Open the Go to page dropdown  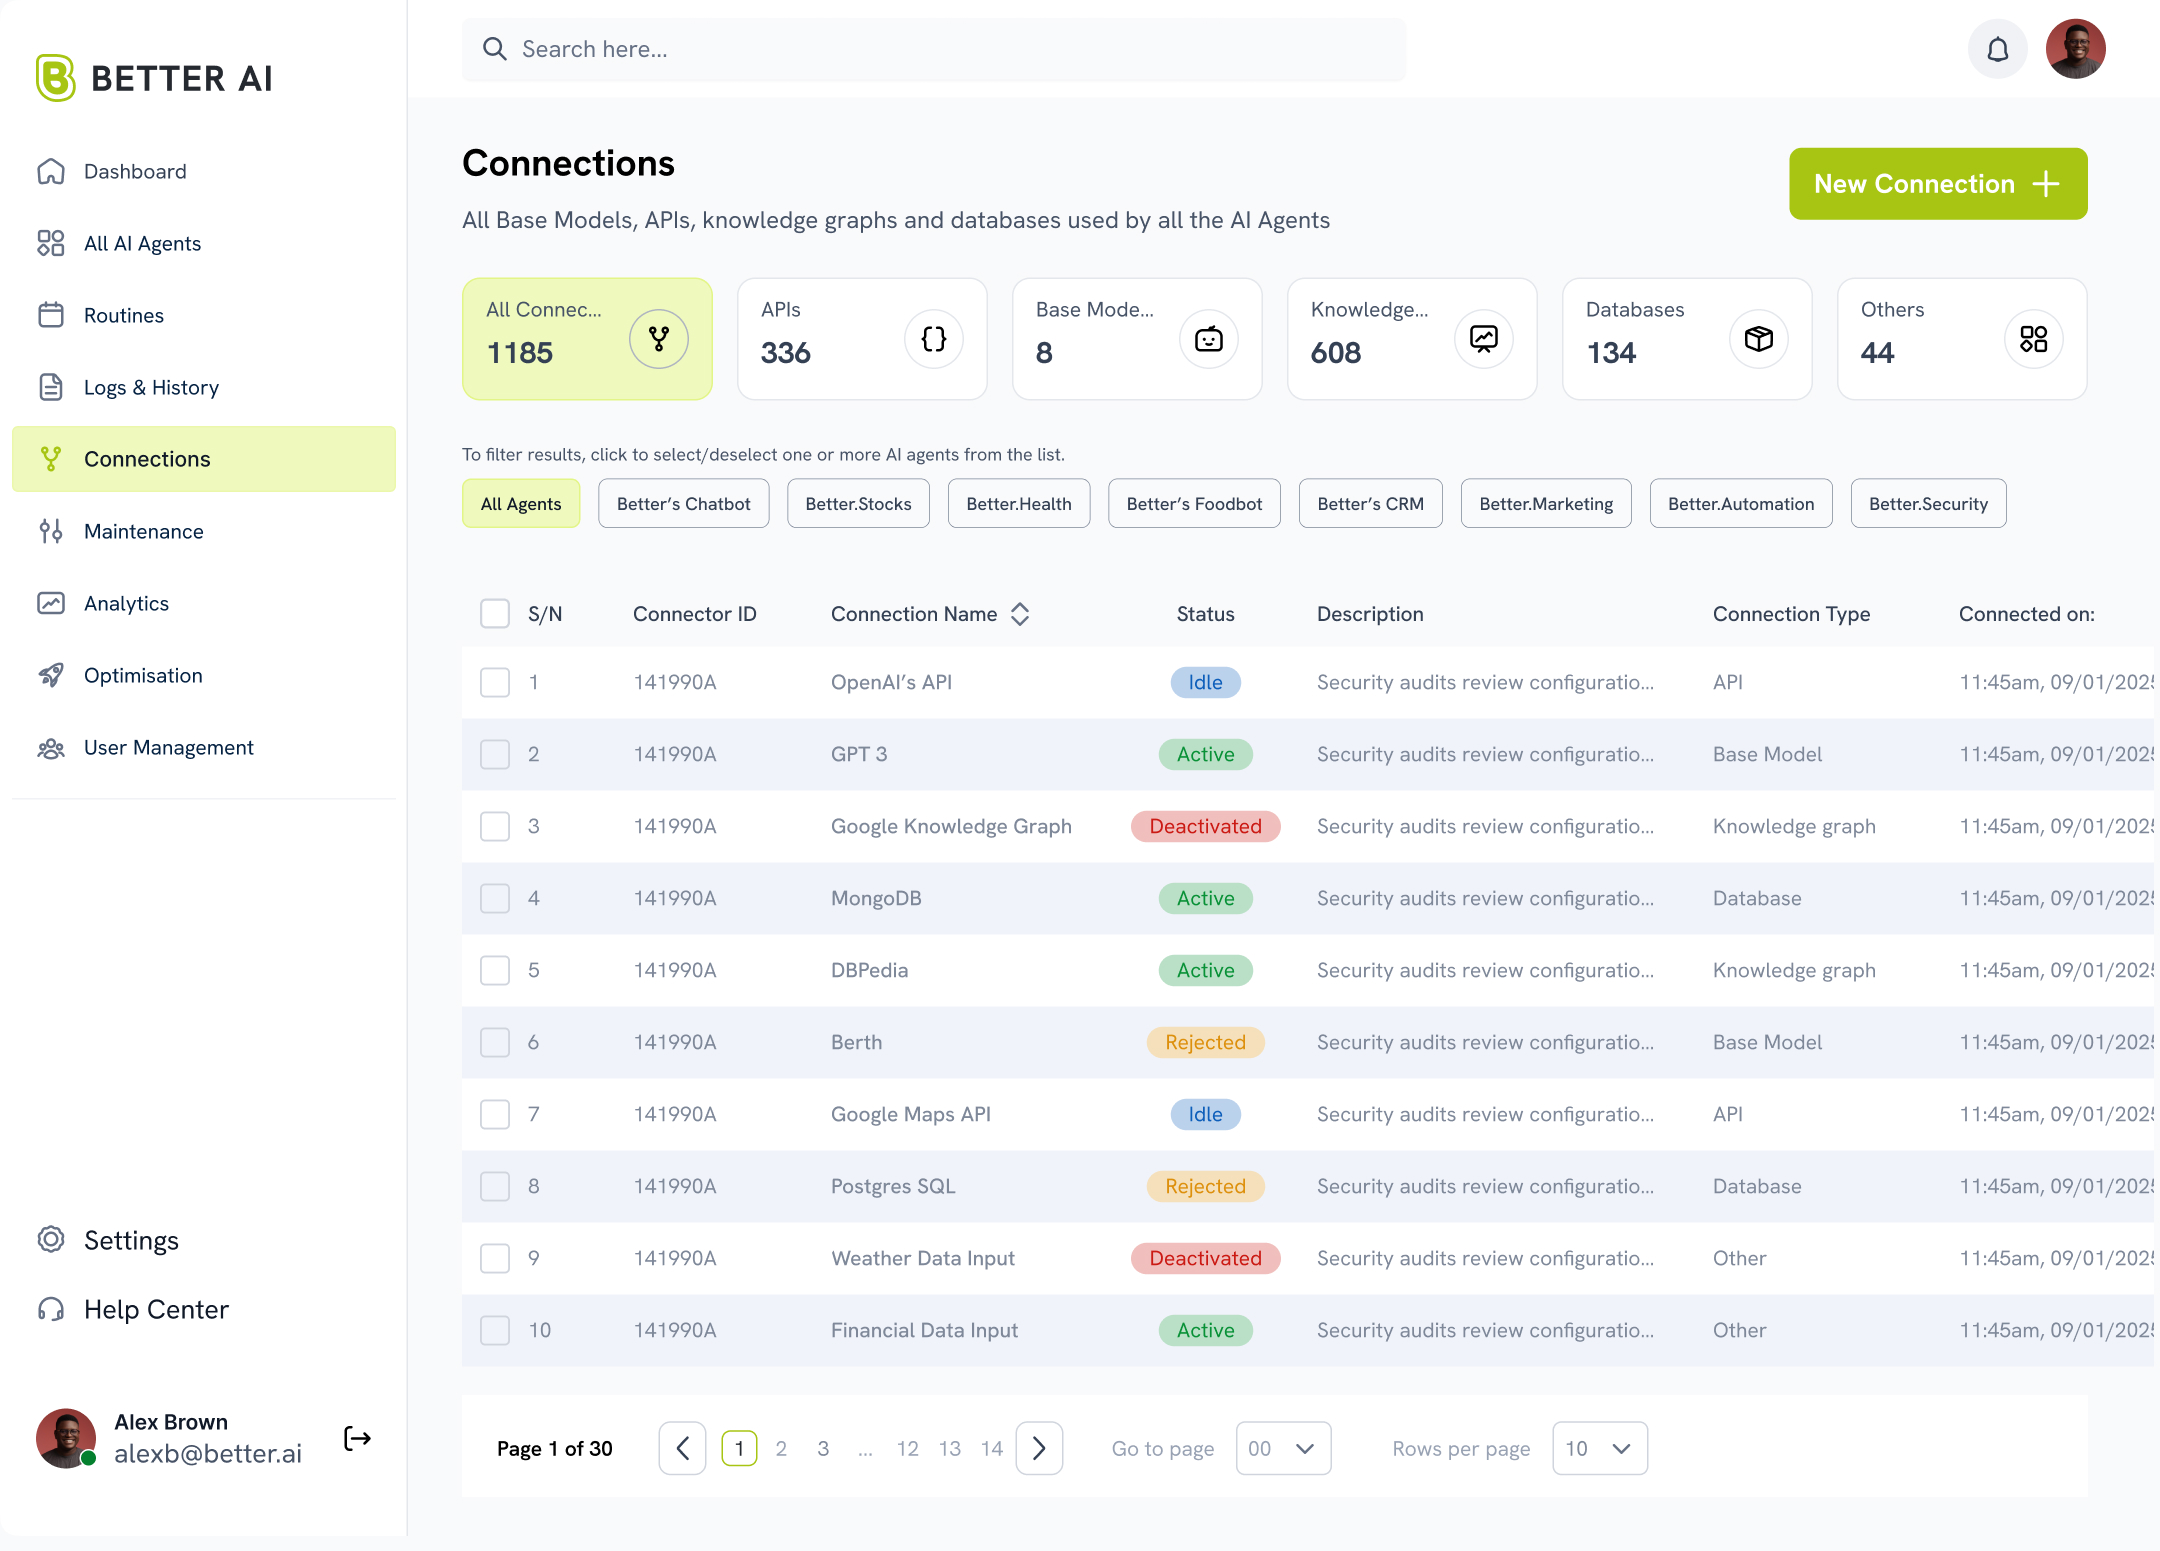[1283, 1448]
